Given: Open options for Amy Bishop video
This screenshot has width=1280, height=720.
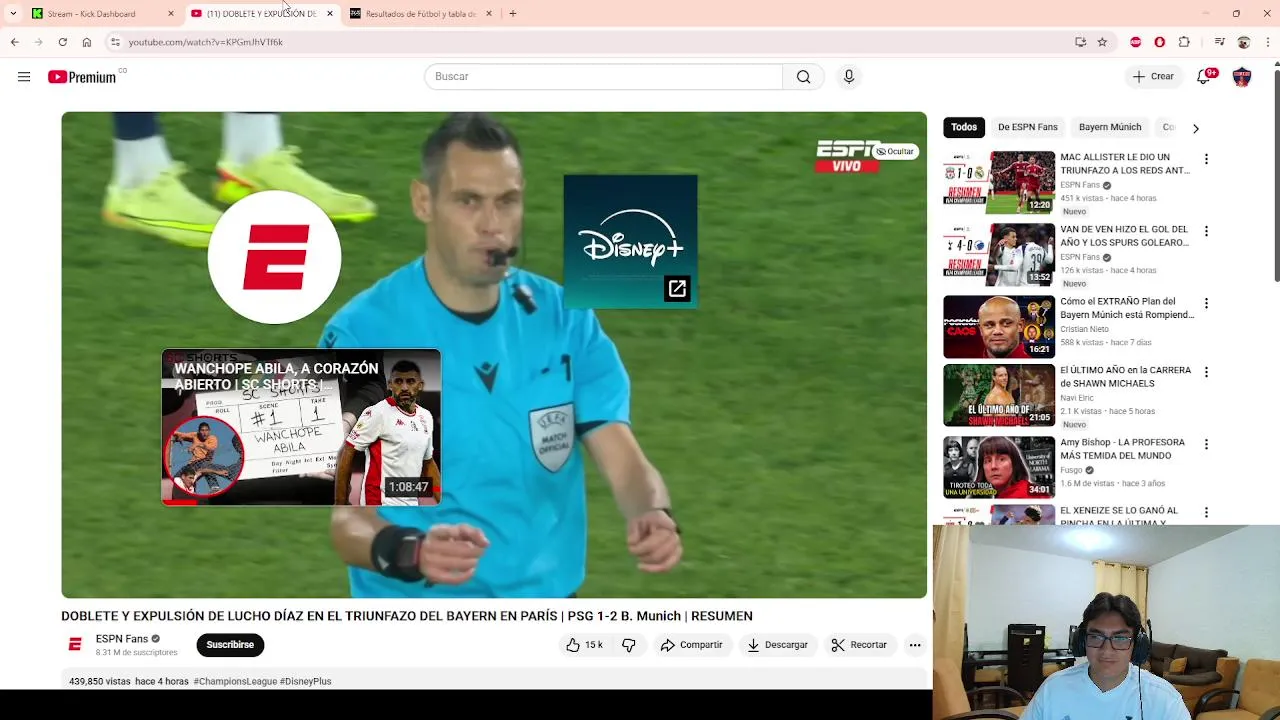Looking at the screenshot, I should click(1206, 444).
